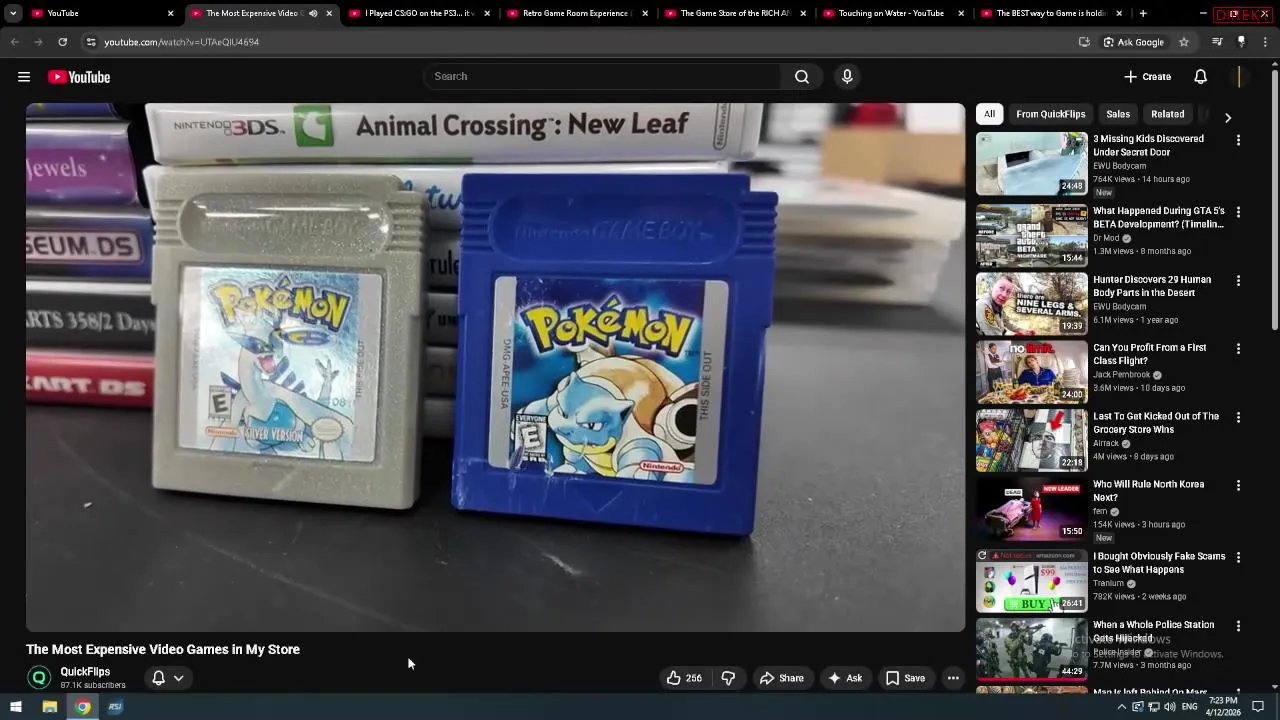
Task: Switch to I Played CS:GO on PS3 tab
Action: pos(420,13)
